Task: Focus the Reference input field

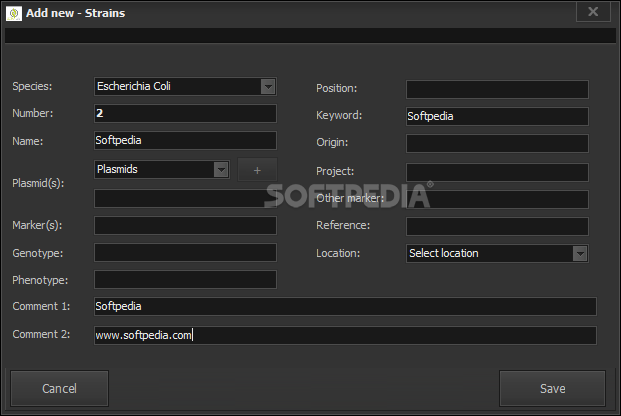Action: pos(497,226)
